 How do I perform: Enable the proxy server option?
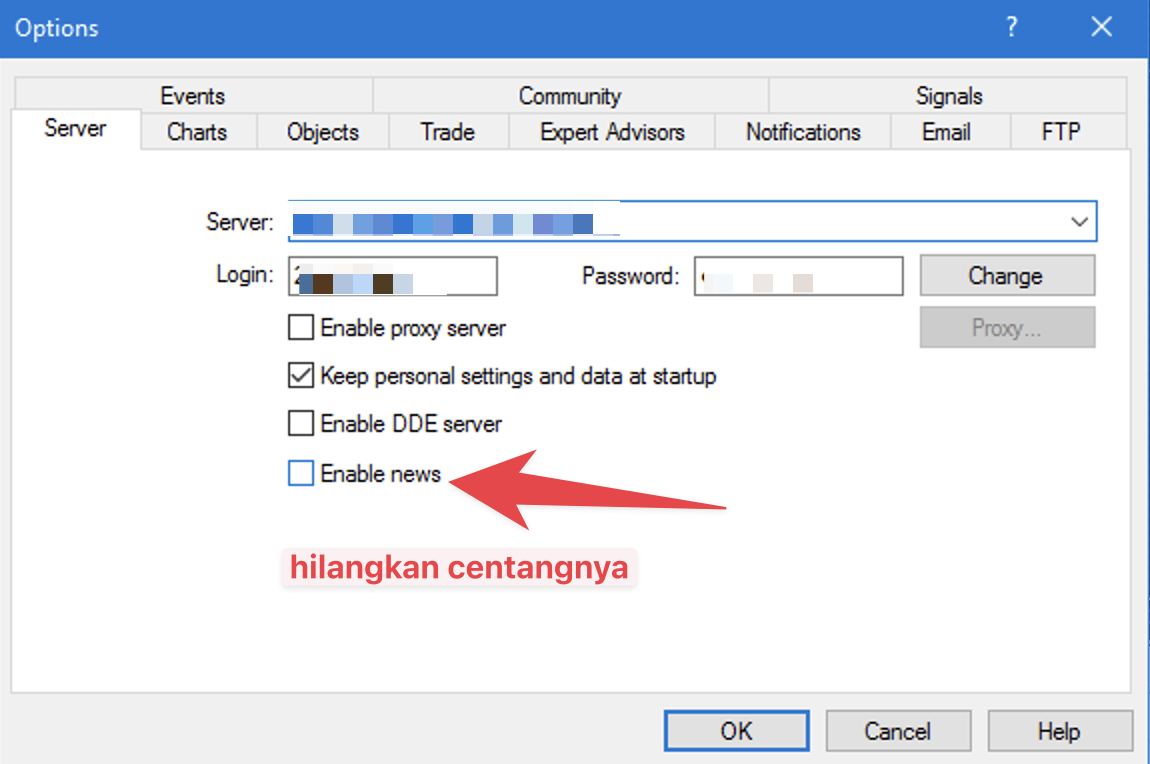300,327
